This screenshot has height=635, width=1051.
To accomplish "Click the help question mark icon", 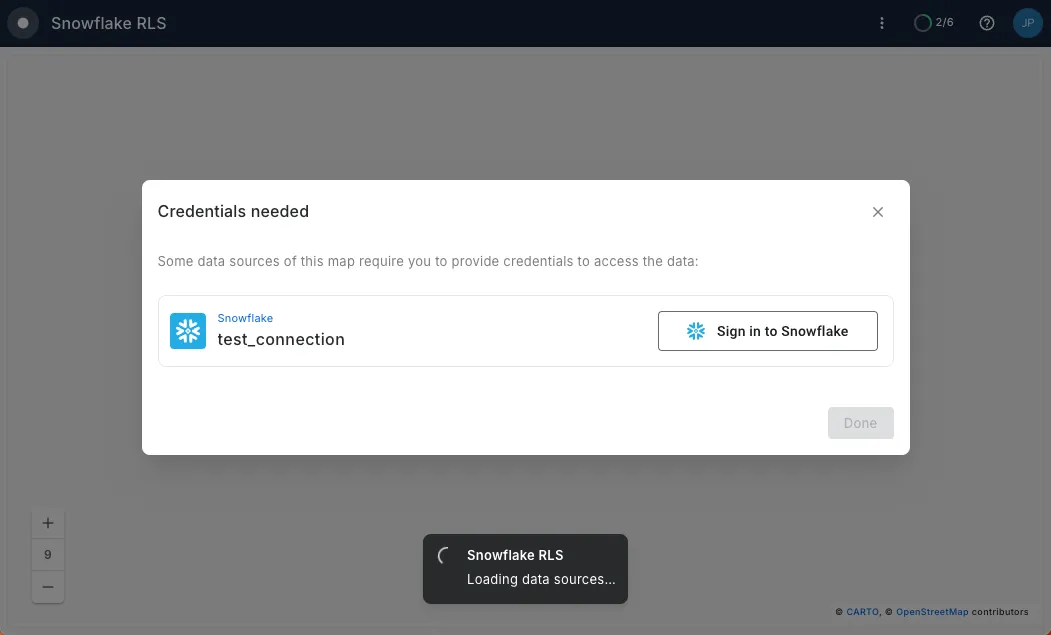I will pos(986,22).
